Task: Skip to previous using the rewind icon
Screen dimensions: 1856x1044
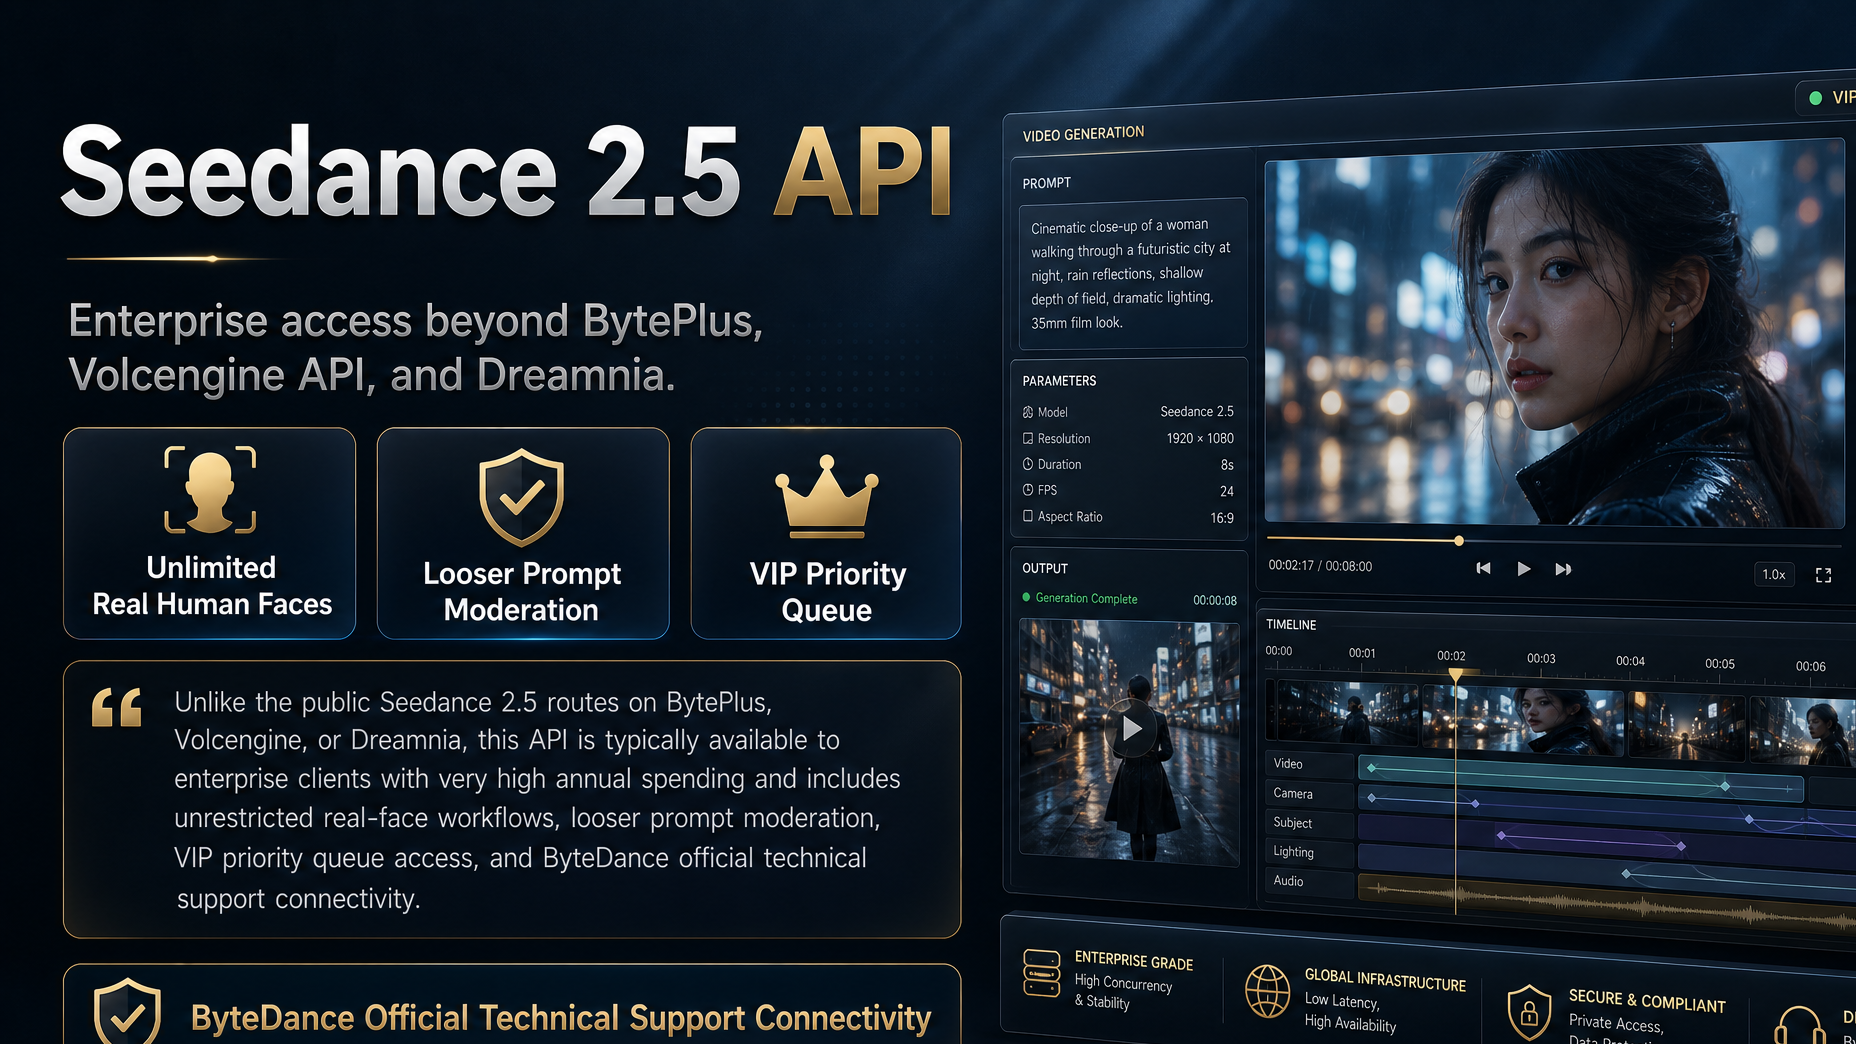Action: 1483,568
